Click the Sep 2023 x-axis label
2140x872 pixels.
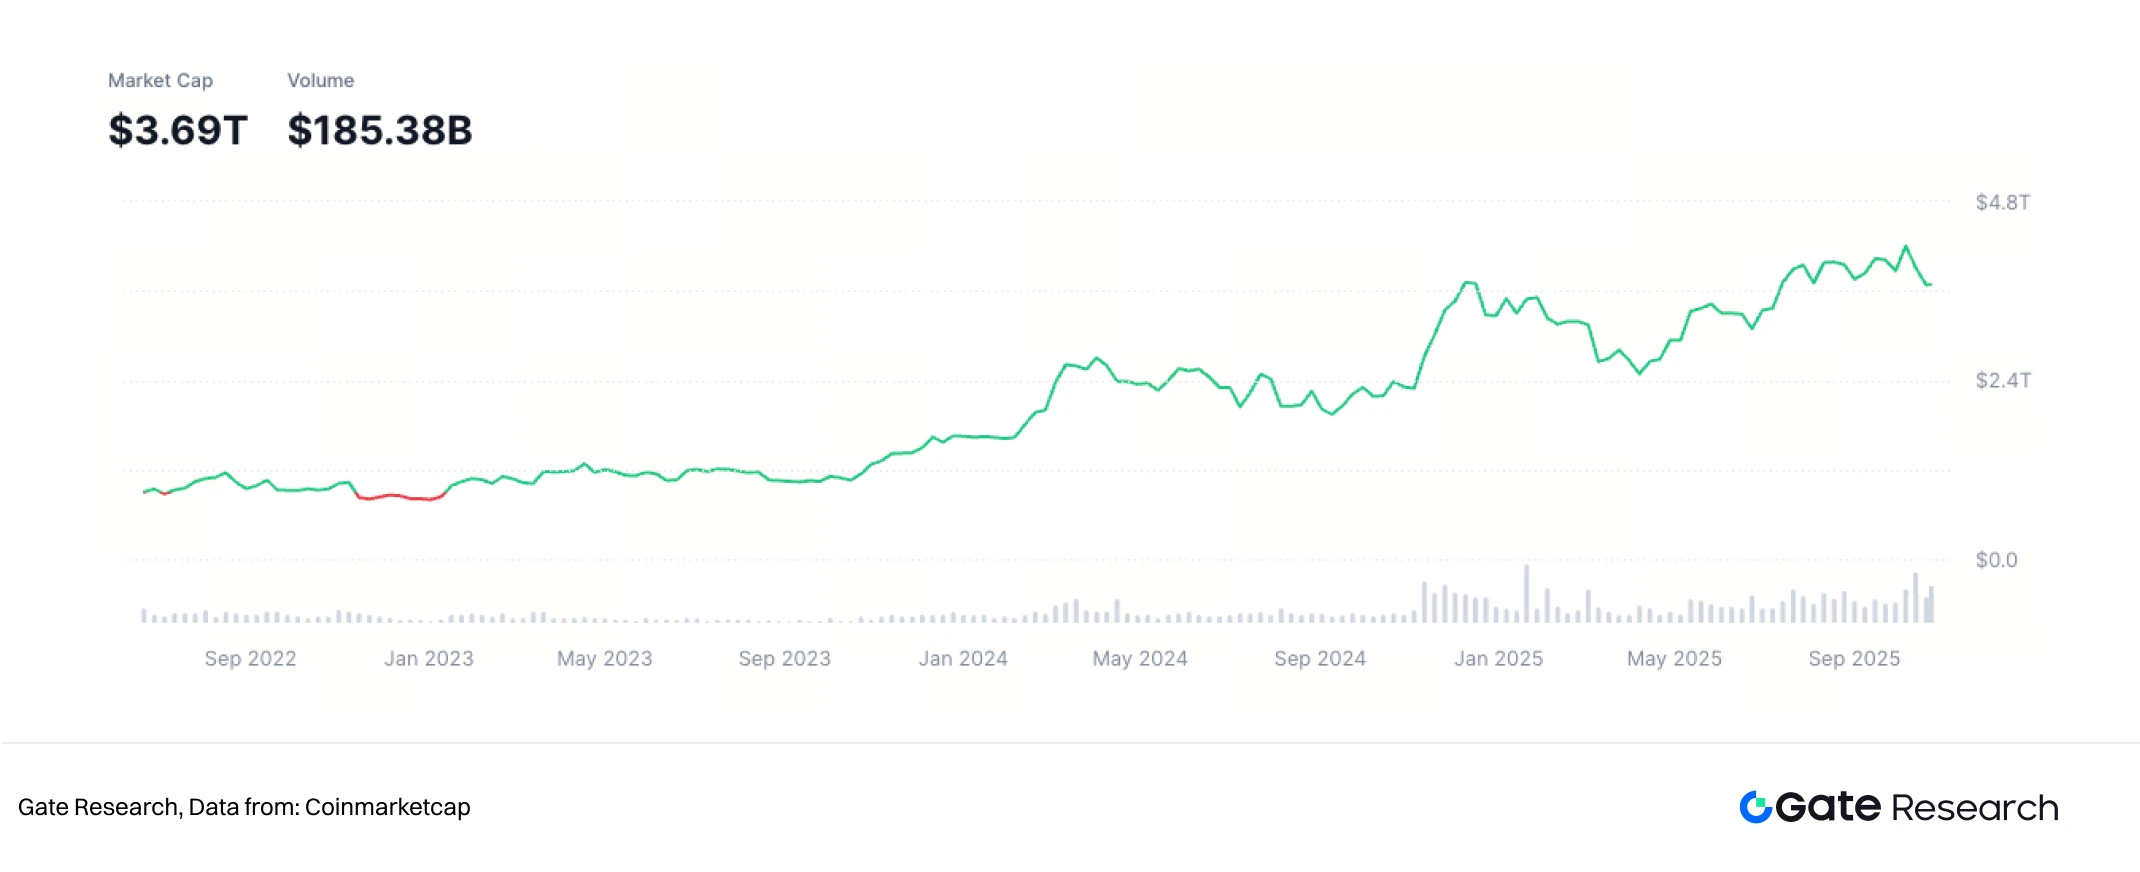coord(784,658)
